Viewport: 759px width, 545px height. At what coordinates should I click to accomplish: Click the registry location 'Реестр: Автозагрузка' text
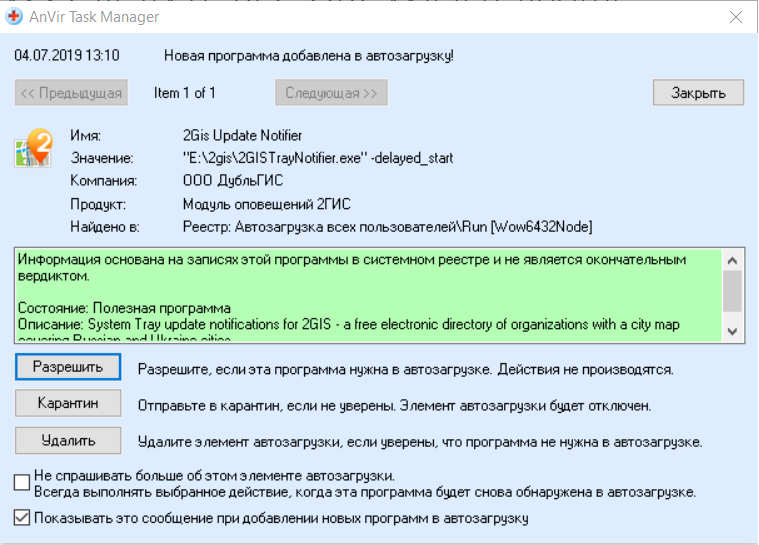click(x=387, y=227)
